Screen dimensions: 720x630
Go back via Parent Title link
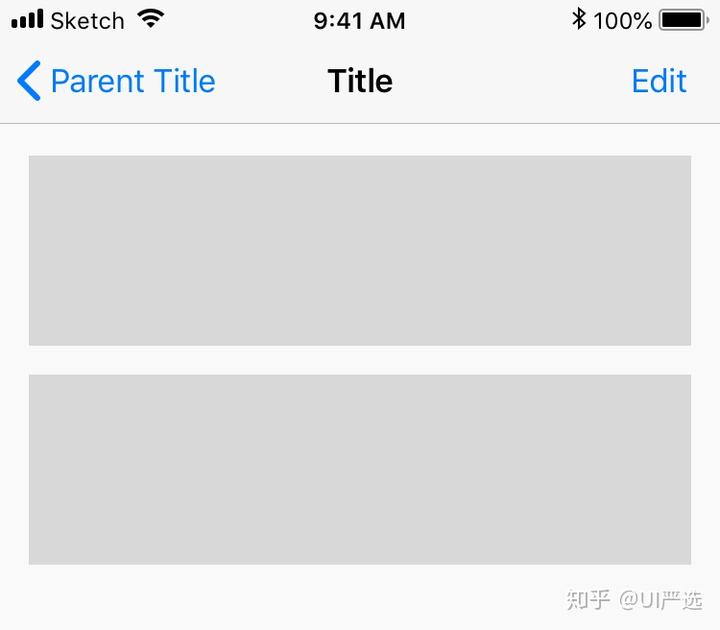coord(133,81)
